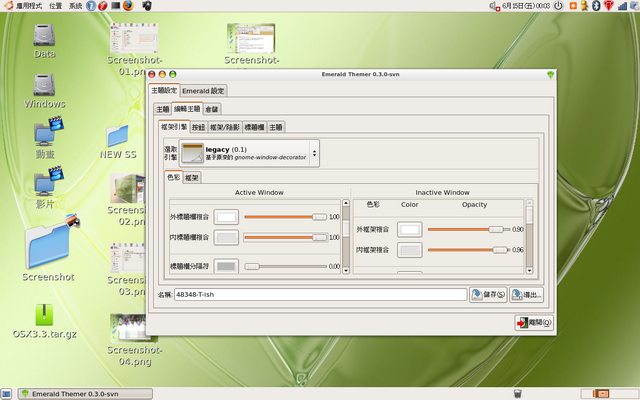
Task: Launch the red round panel launcher icon
Action: [102, 6]
